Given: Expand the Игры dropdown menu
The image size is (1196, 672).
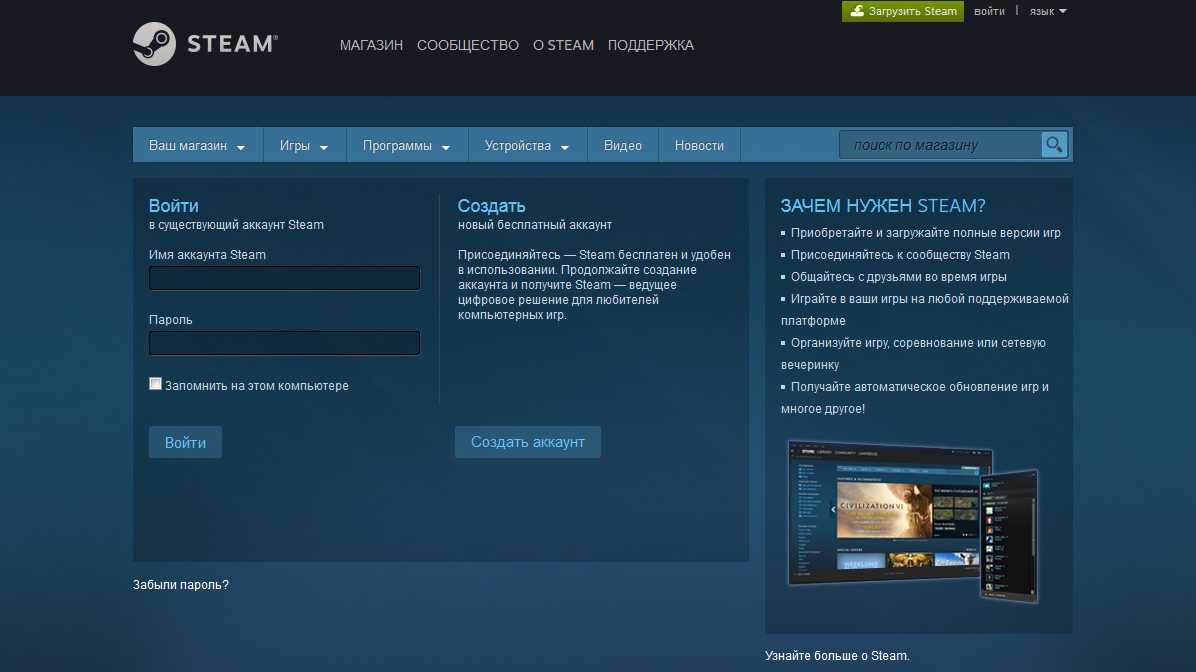Looking at the screenshot, I should pyautogui.click(x=304, y=145).
